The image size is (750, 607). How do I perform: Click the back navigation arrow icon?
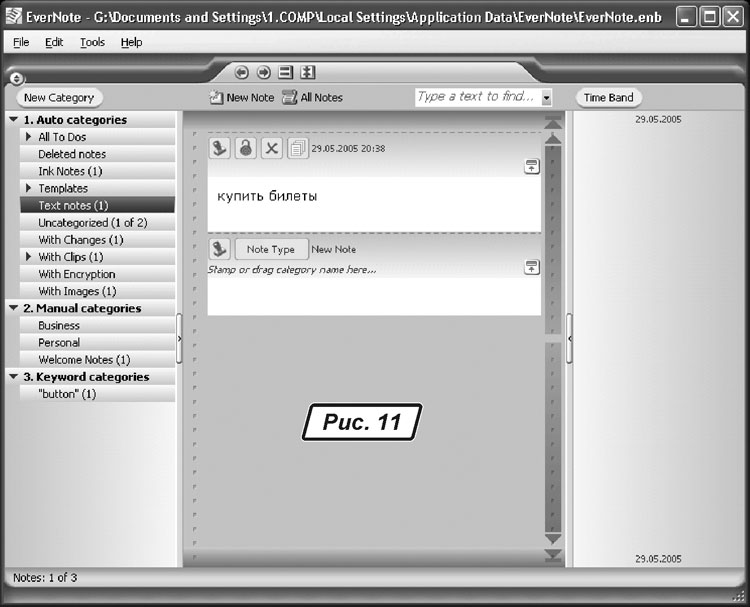241,72
